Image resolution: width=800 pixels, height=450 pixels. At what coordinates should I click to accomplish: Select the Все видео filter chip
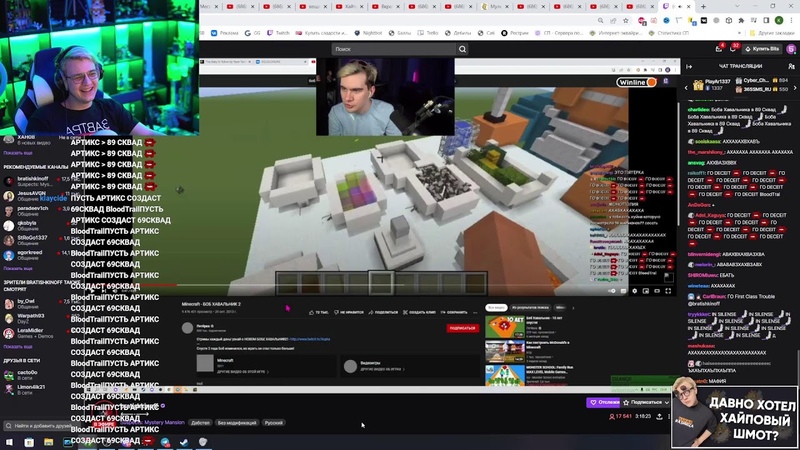(x=496, y=308)
